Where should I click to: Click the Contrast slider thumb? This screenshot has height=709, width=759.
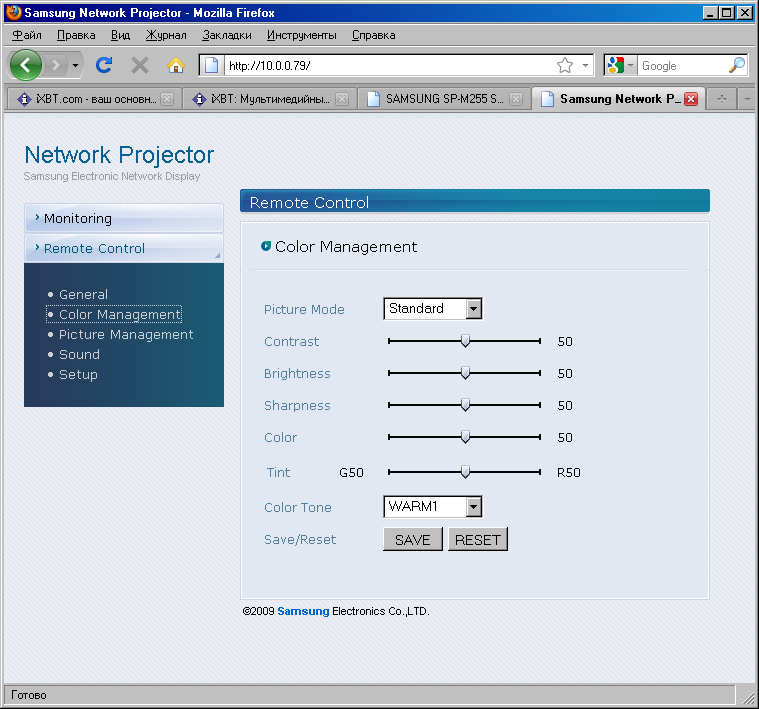click(465, 341)
